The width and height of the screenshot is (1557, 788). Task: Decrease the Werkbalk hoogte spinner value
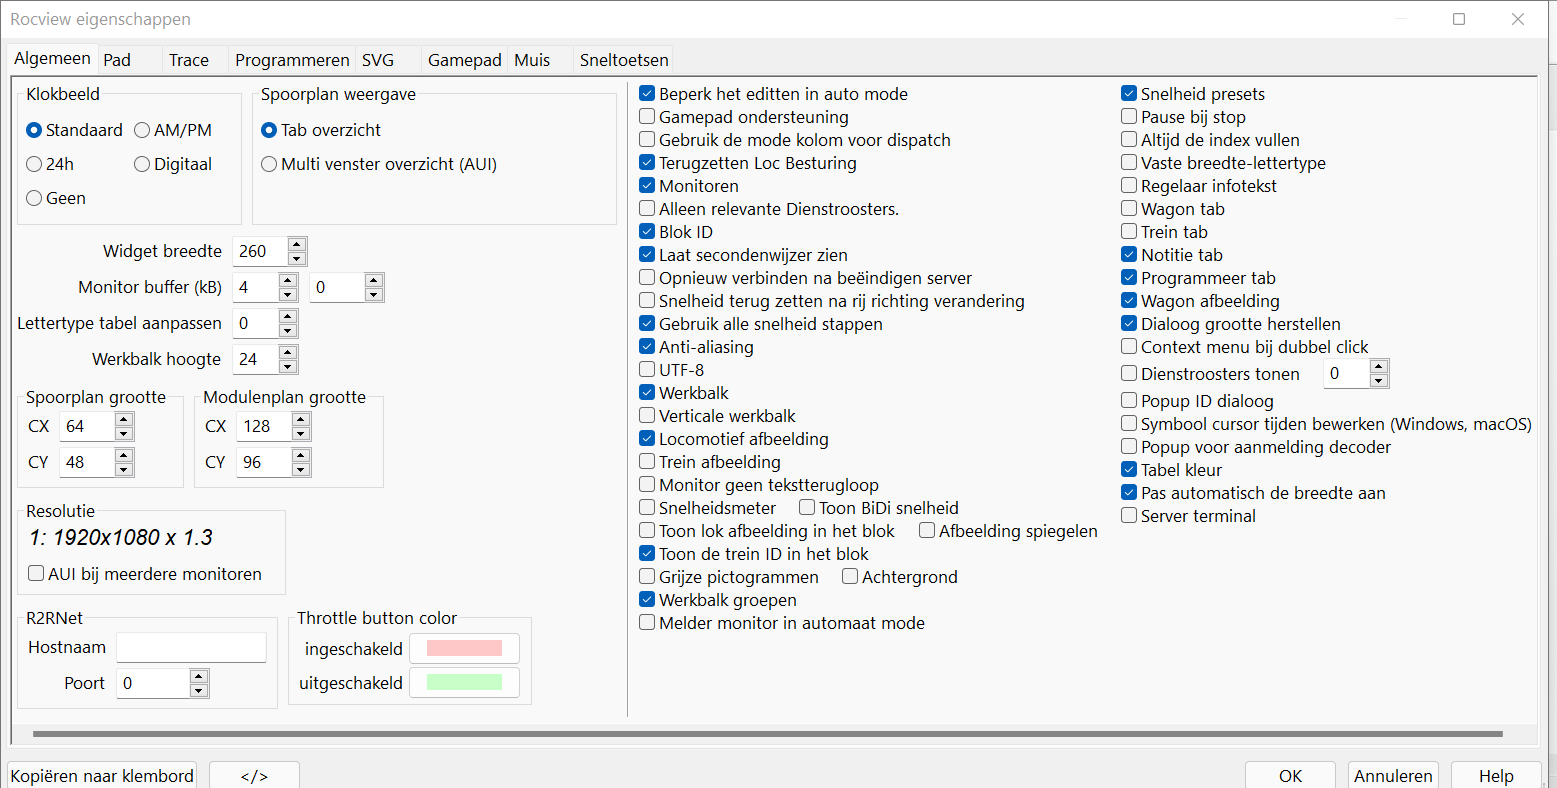point(288,366)
